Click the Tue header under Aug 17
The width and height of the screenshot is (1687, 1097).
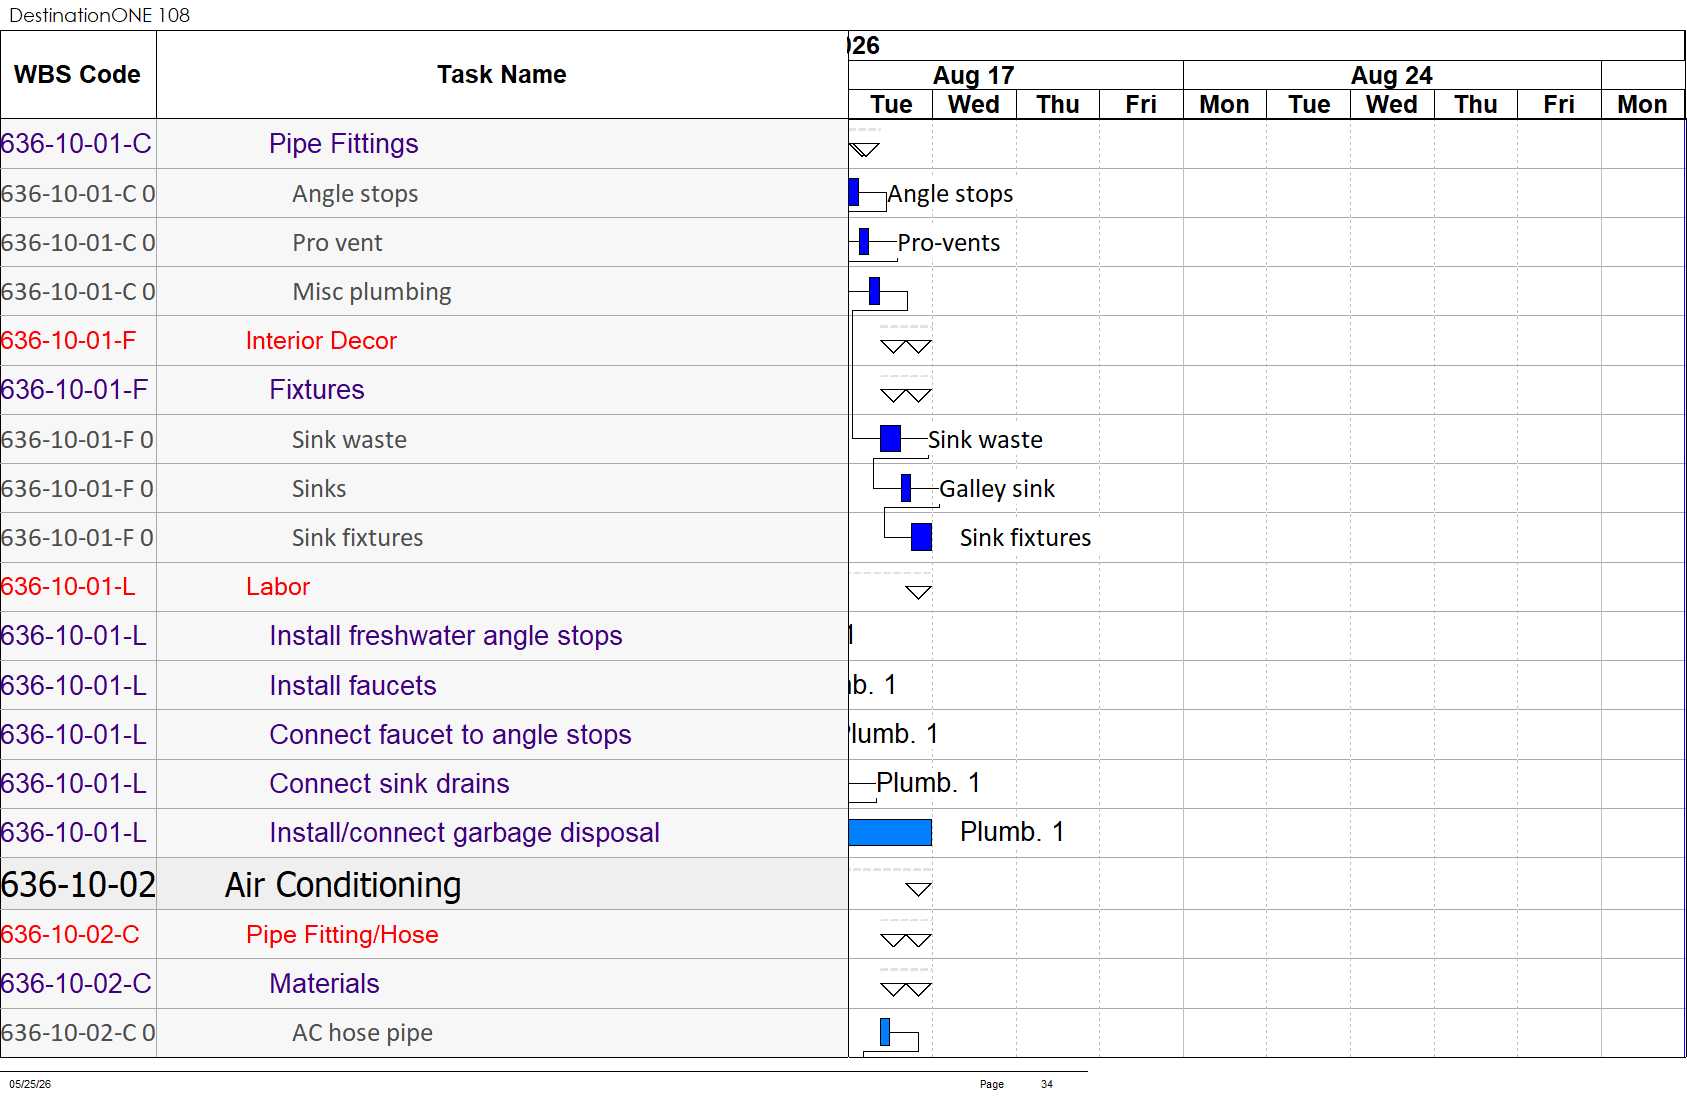[x=891, y=105]
